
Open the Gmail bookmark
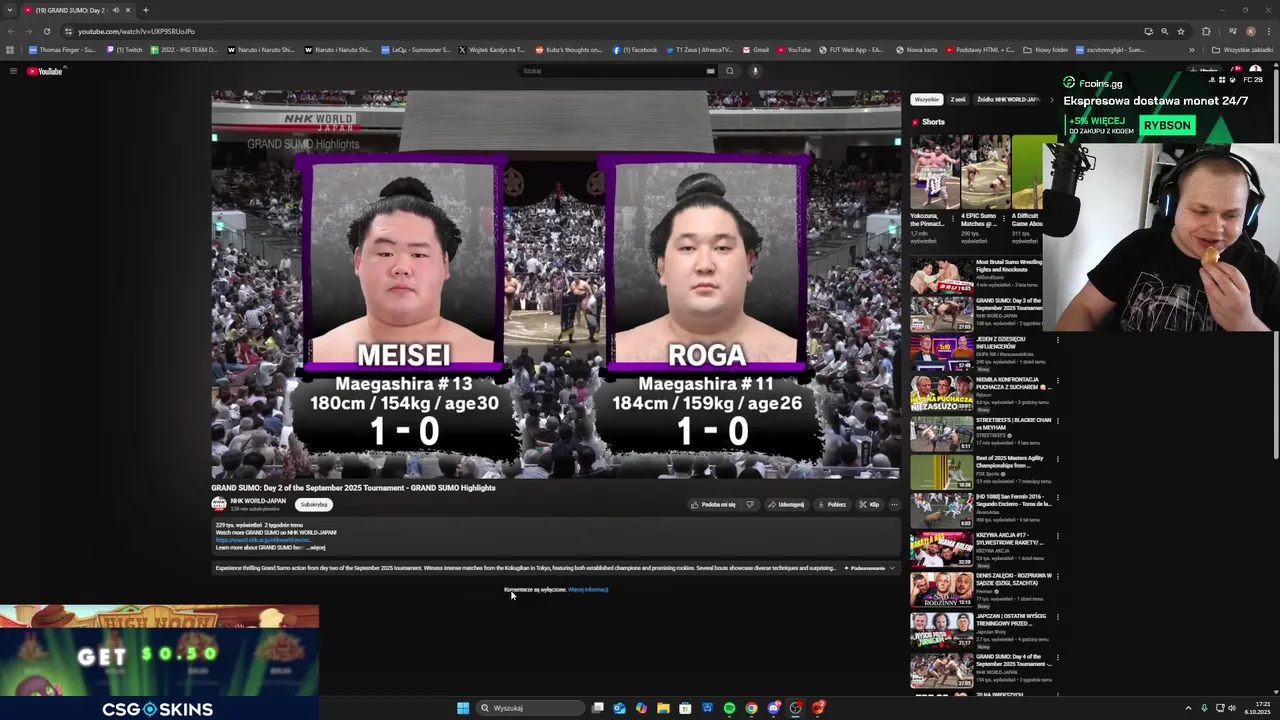[x=756, y=49]
